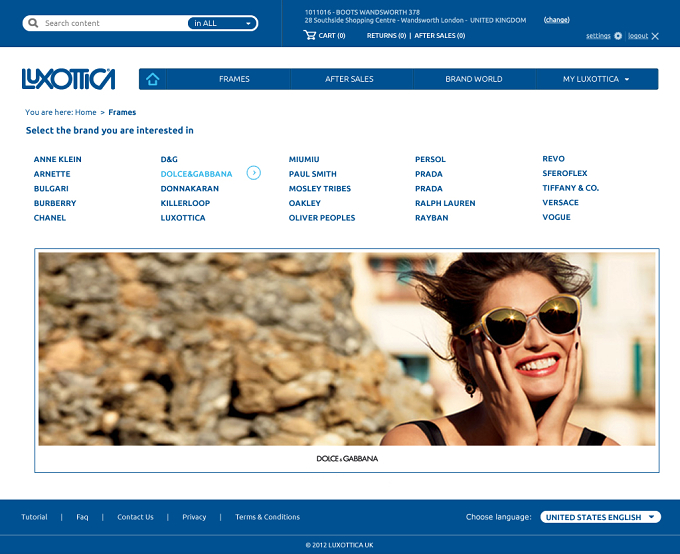The image size is (680, 554).
Task: Click the shopping cart icon
Action: pyautogui.click(x=310, y=35)
